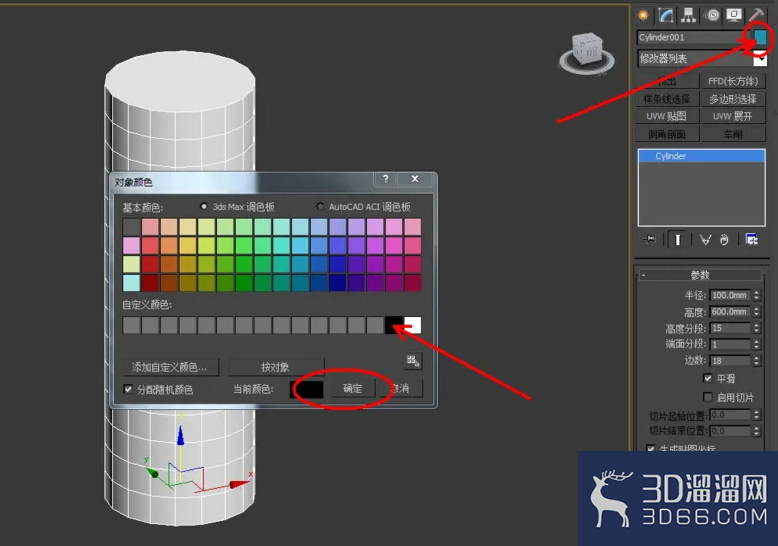Screen dimensions: 778x546
Task: Click the FFD(长方体) modifier button
Action: tap(732, 81)
